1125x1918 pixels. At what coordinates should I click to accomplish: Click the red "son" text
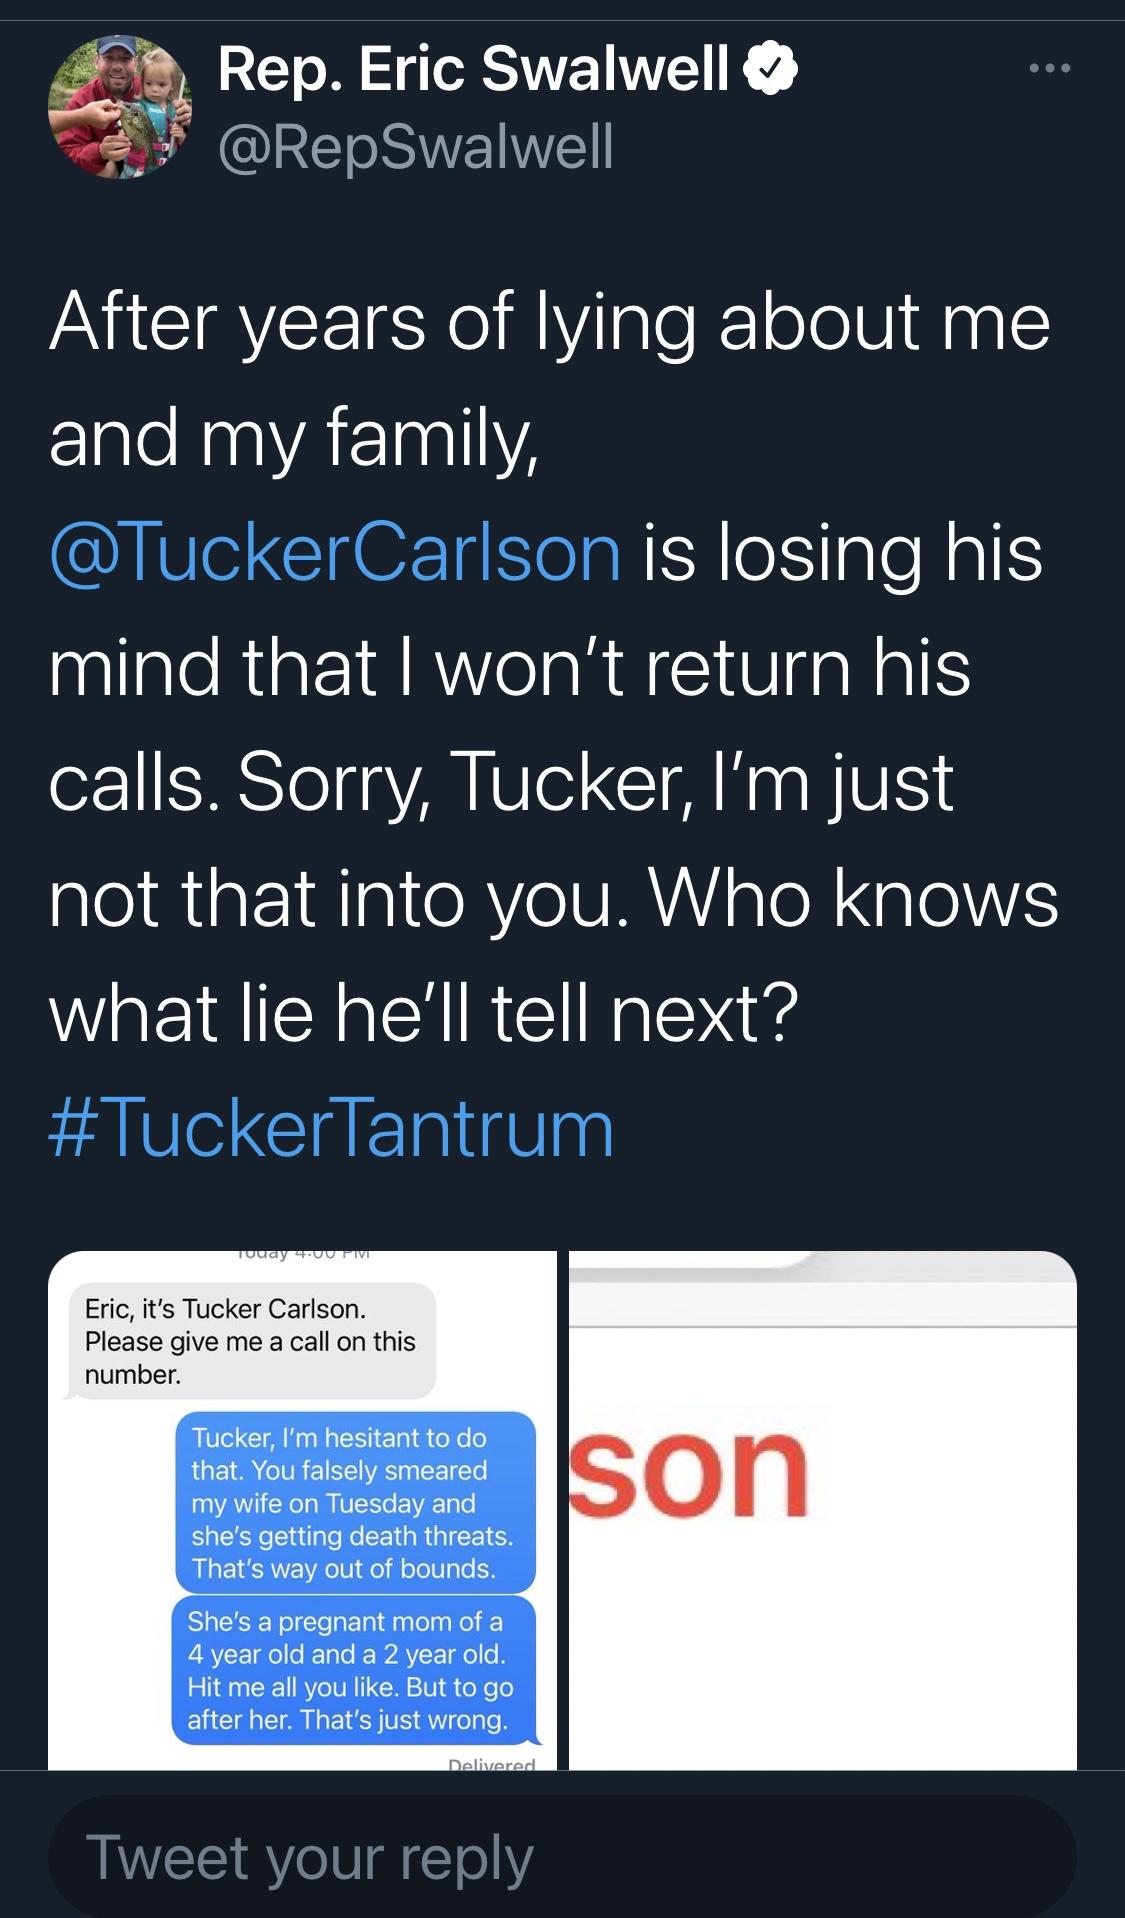pos(689,1471)
